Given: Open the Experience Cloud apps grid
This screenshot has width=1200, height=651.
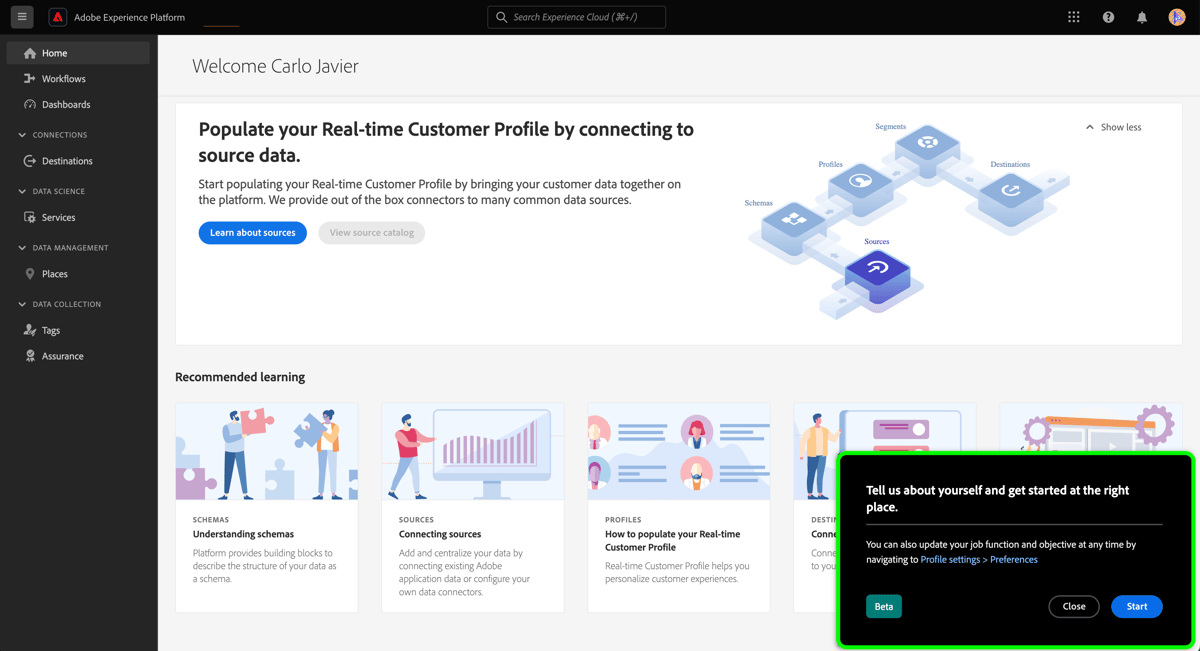Looking at the screenshot, I should (1073, 16).
